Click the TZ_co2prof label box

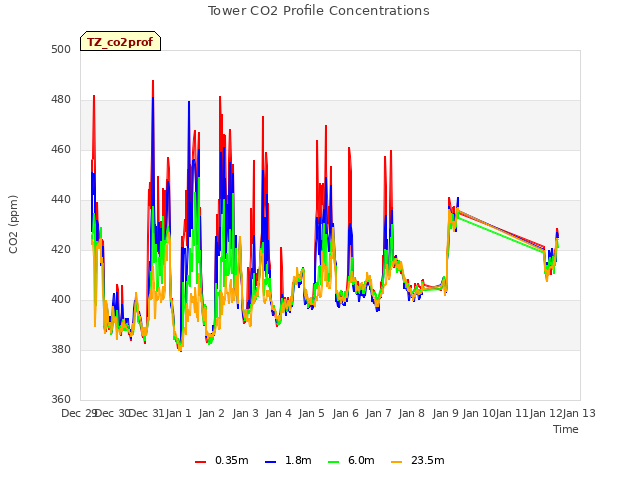pyautogui.click(x=120, y=42)
